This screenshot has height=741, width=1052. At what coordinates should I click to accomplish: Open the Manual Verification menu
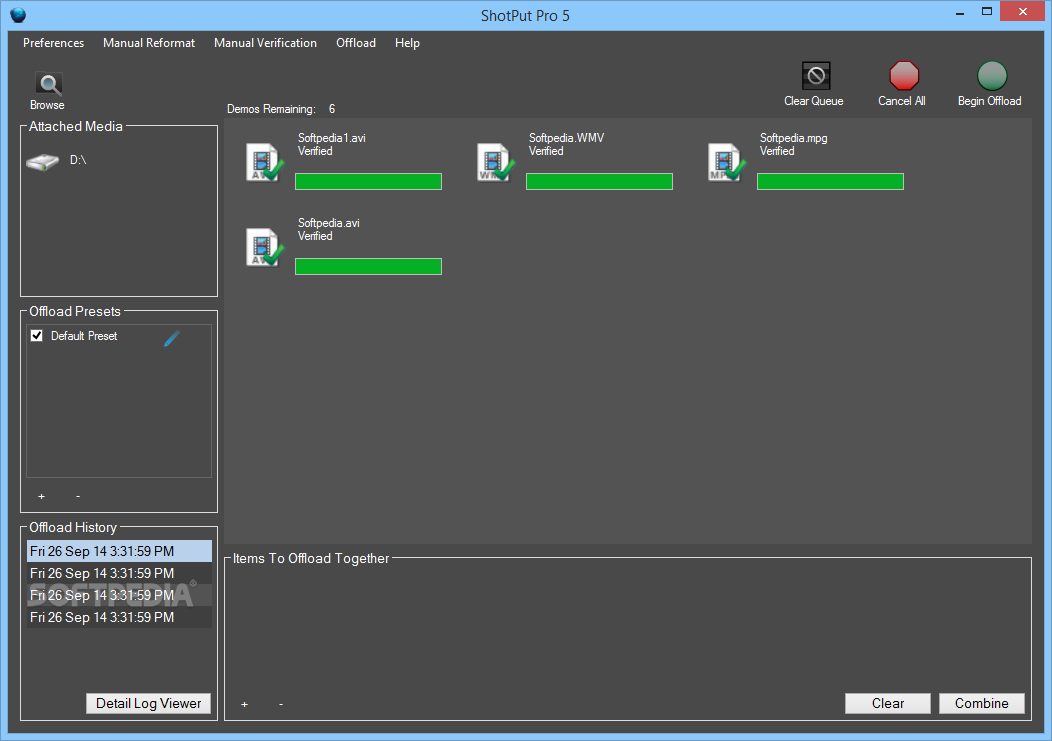pyautogui.click(x=265, y=43)
